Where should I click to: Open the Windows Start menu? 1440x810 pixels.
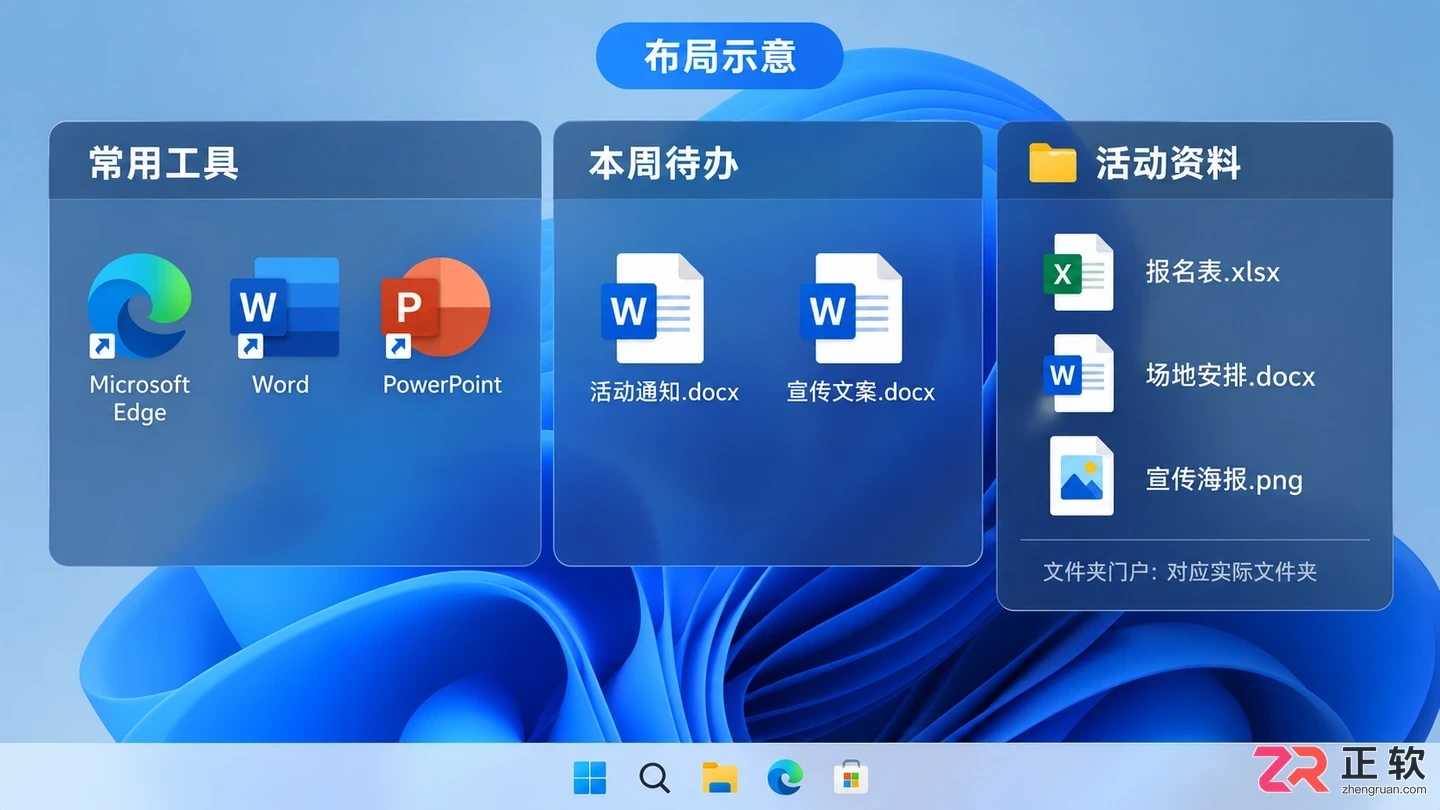coord(590,777)
